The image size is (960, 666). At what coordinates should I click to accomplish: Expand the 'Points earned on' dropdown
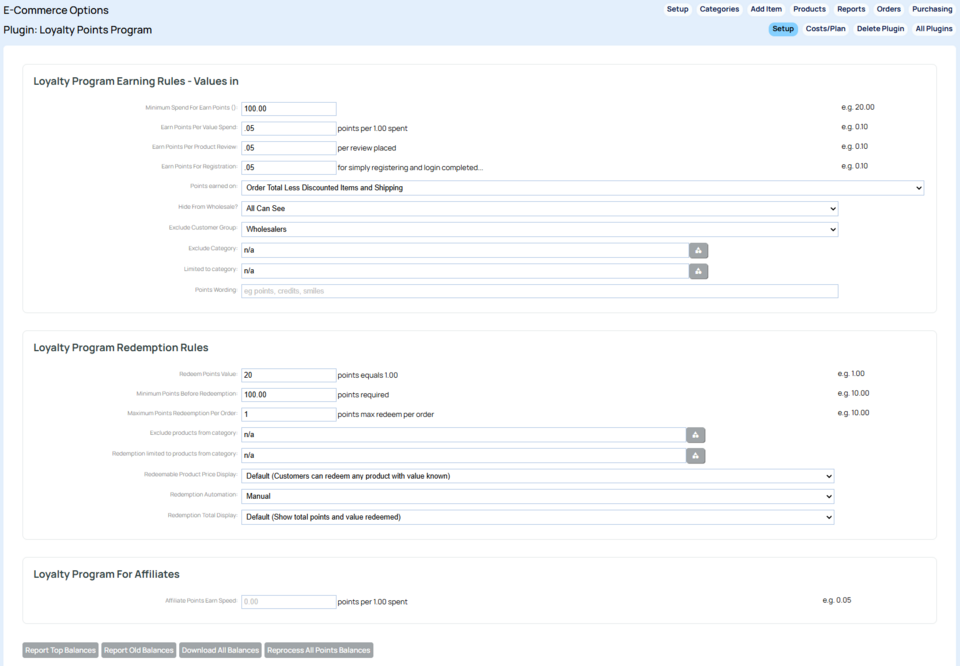tap(582, 188)
